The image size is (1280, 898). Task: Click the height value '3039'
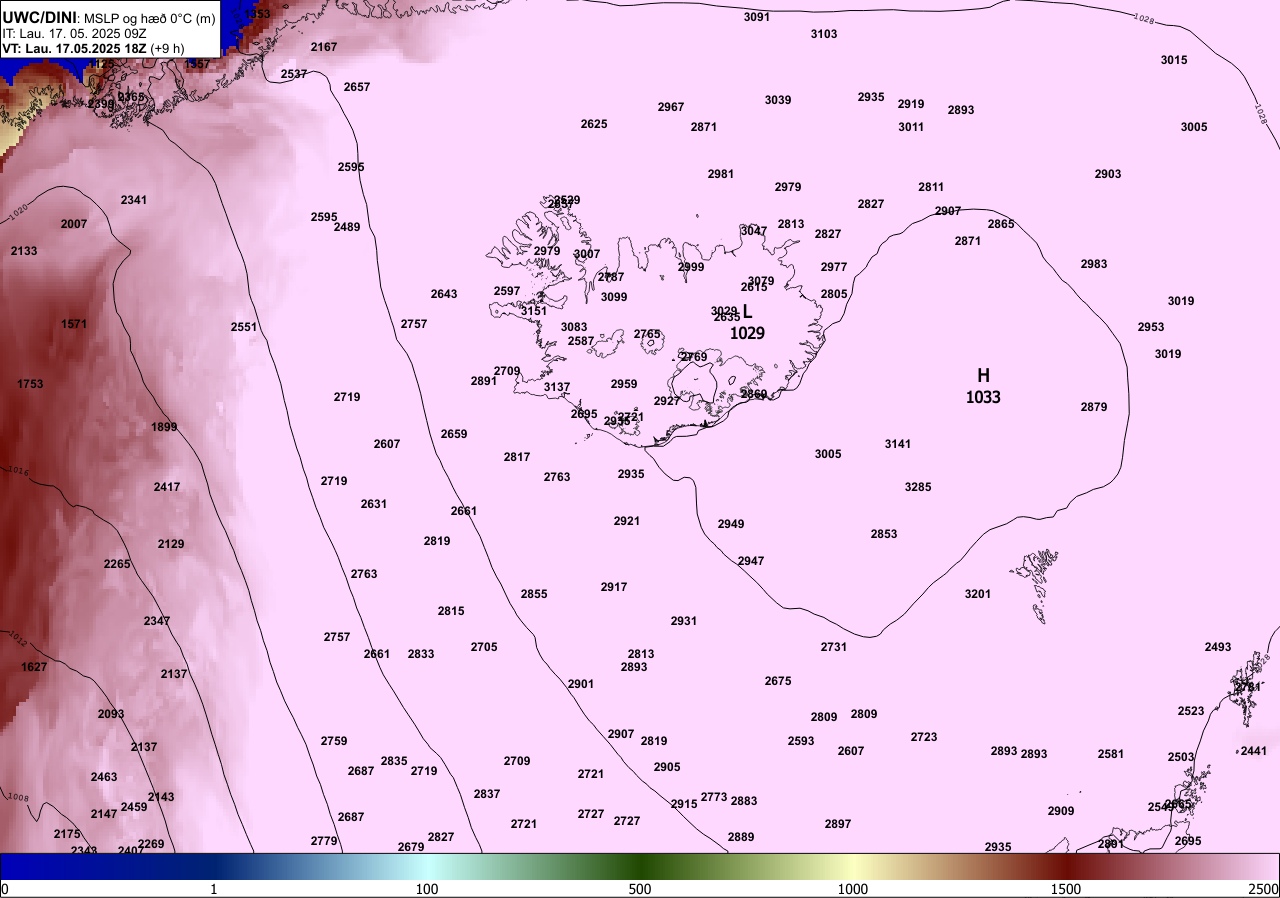778,100
